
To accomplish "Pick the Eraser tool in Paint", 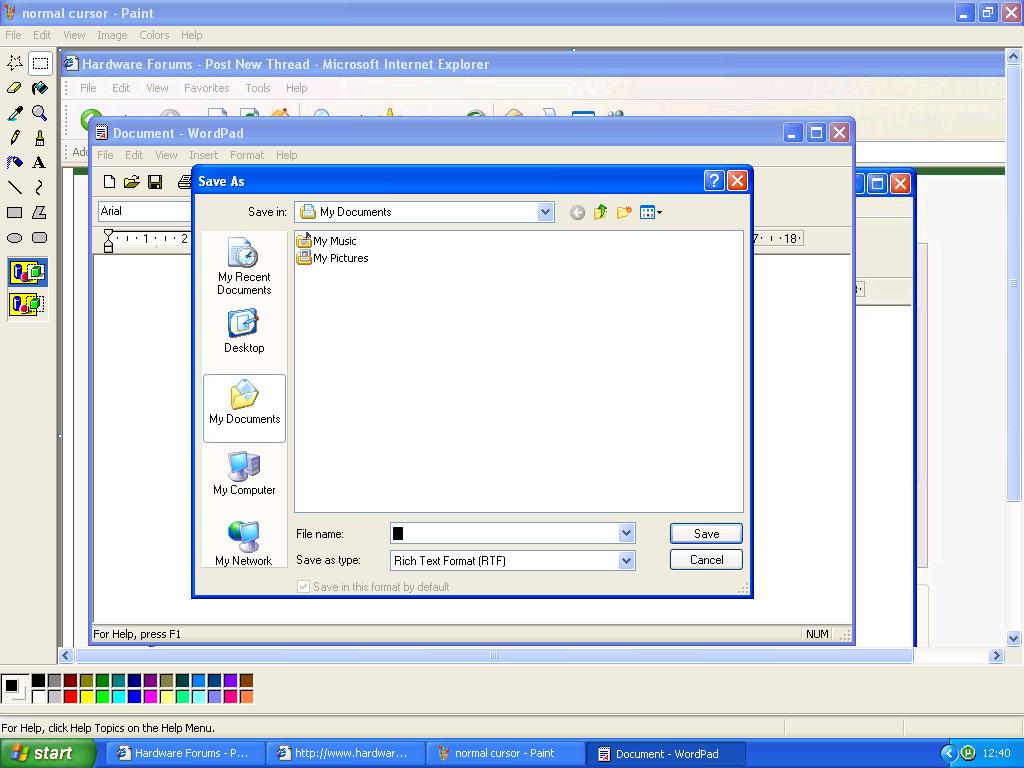I will [14, 88].
